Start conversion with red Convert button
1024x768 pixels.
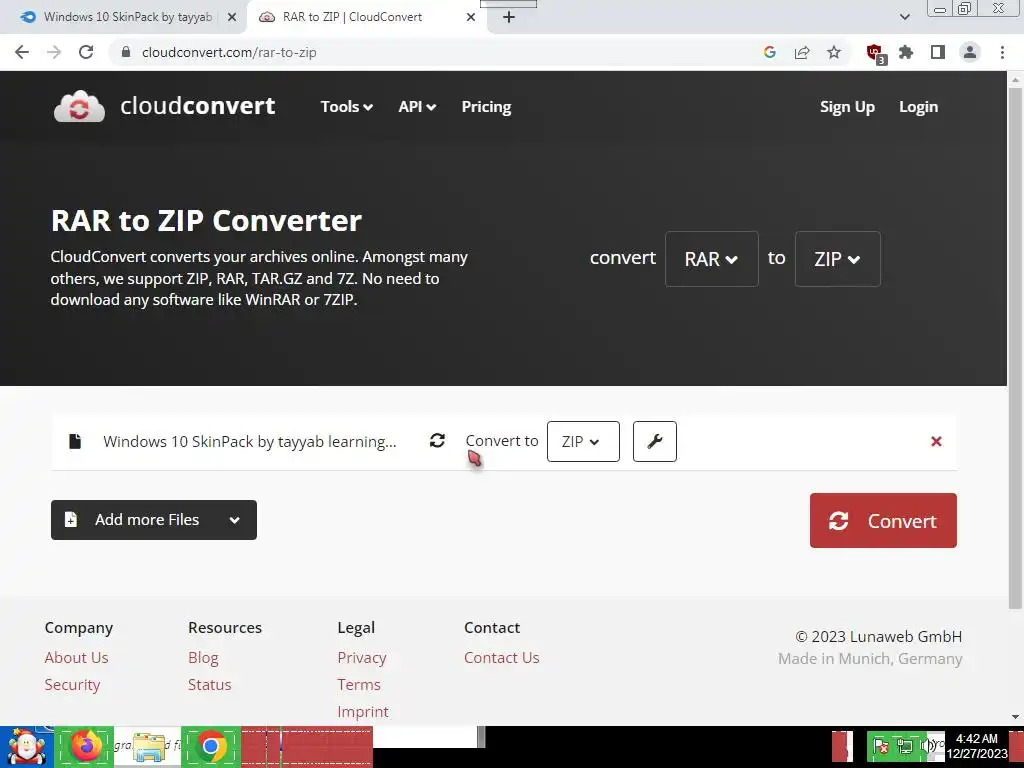883,520
